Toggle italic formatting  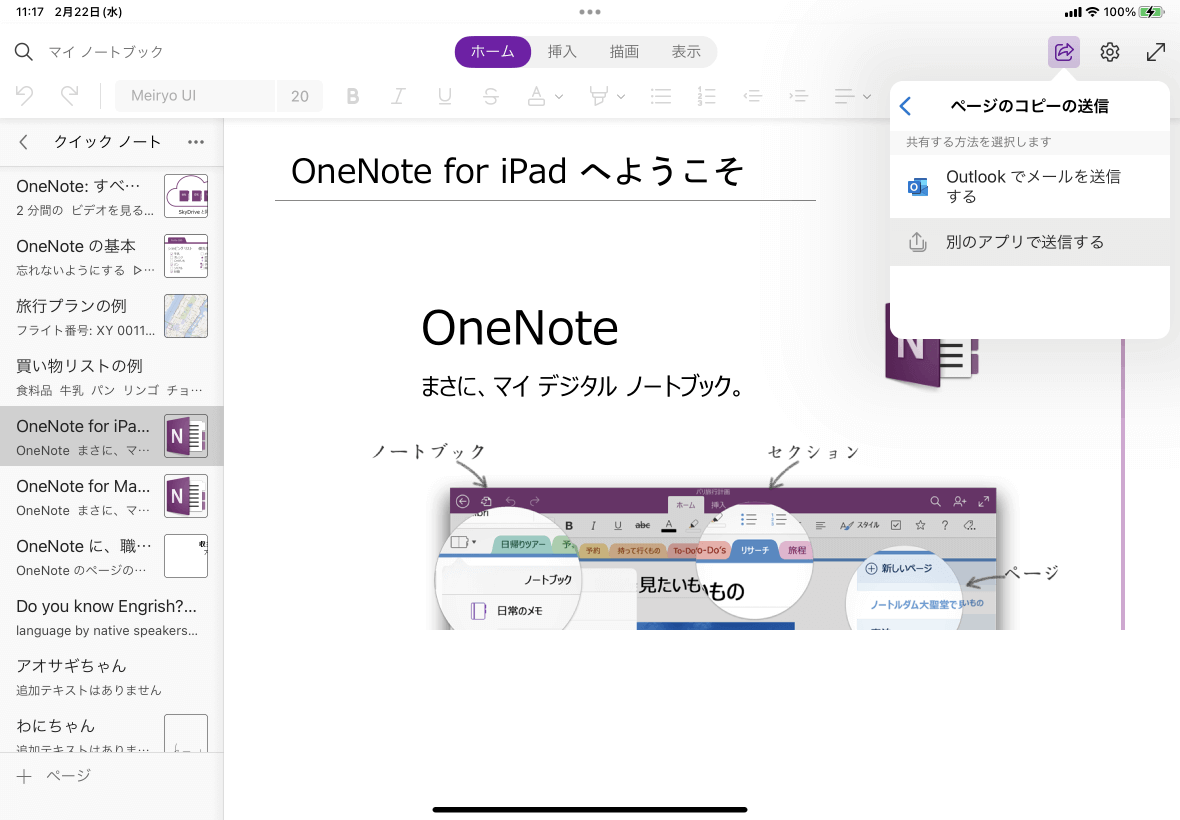398,96
